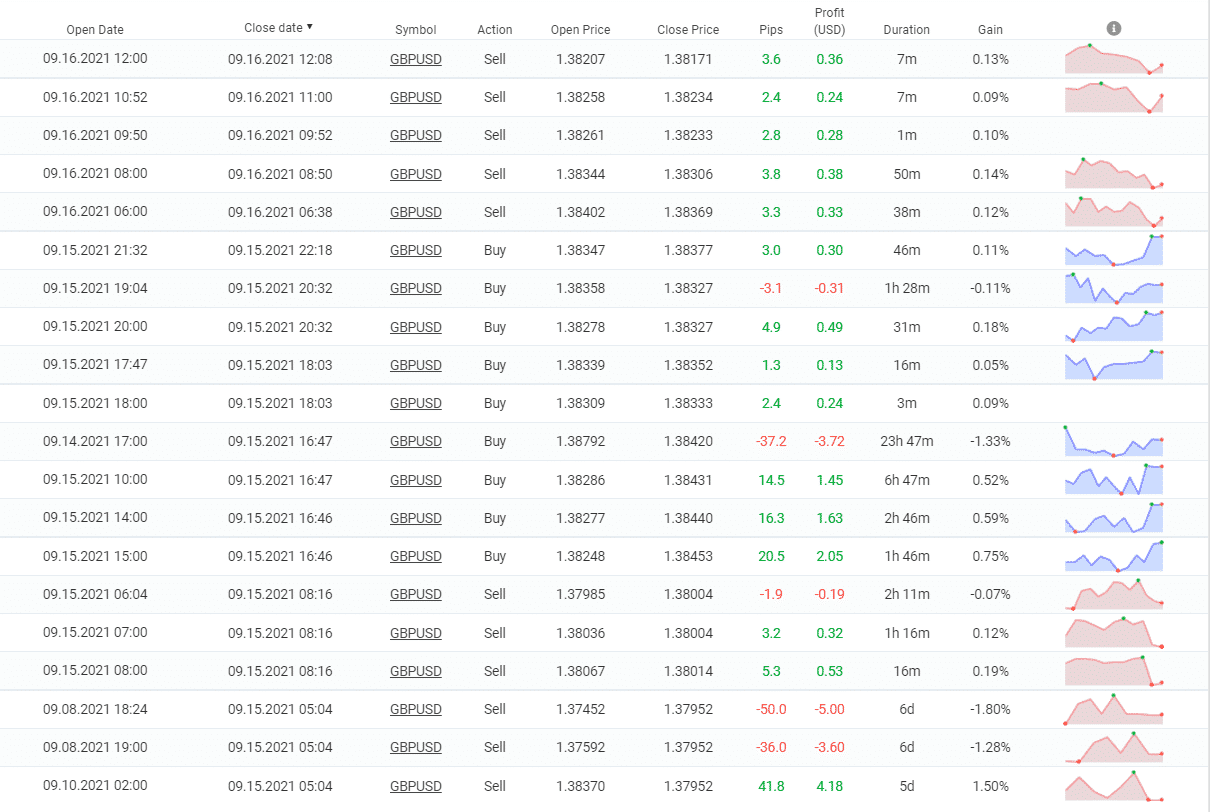Open GBPUSD link for trade opened 09.08.2021 18:24

pyautogui.click(x=415, y=710)
